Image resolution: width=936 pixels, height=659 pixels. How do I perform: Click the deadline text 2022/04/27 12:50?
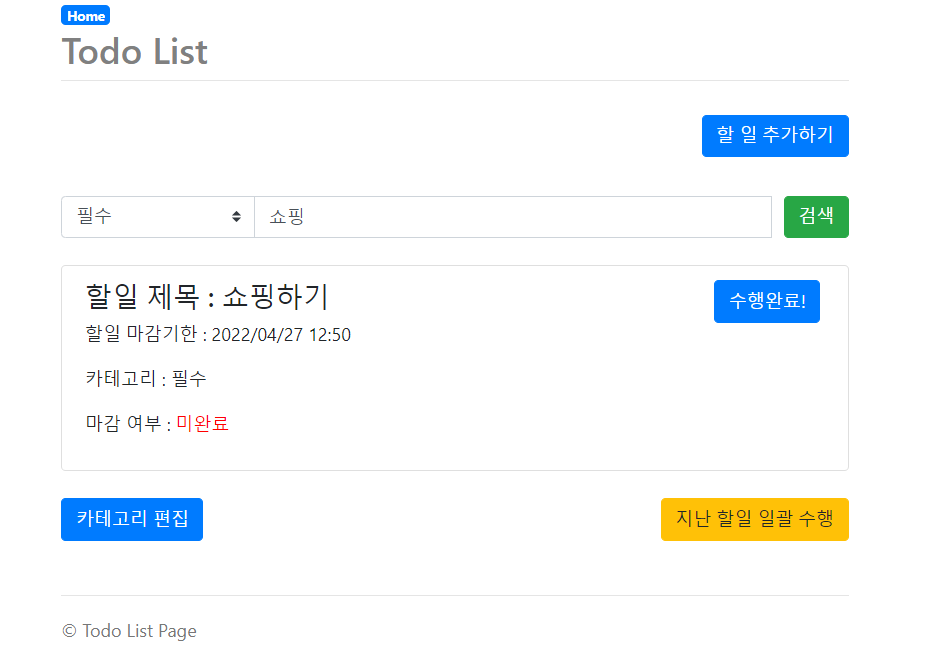[x=281, y=335]
